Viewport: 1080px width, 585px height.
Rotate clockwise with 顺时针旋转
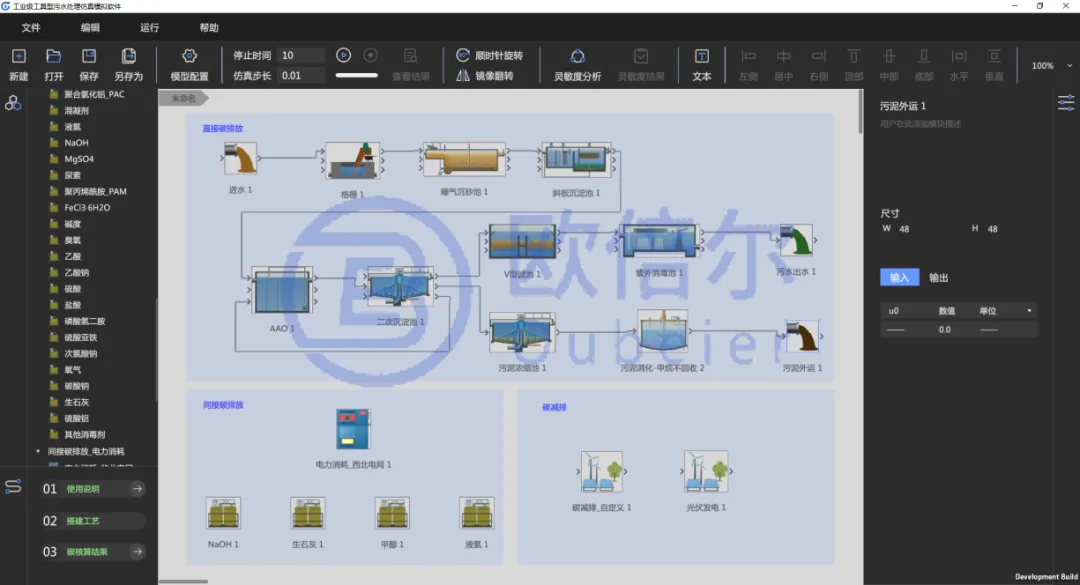tap(490, 55)
